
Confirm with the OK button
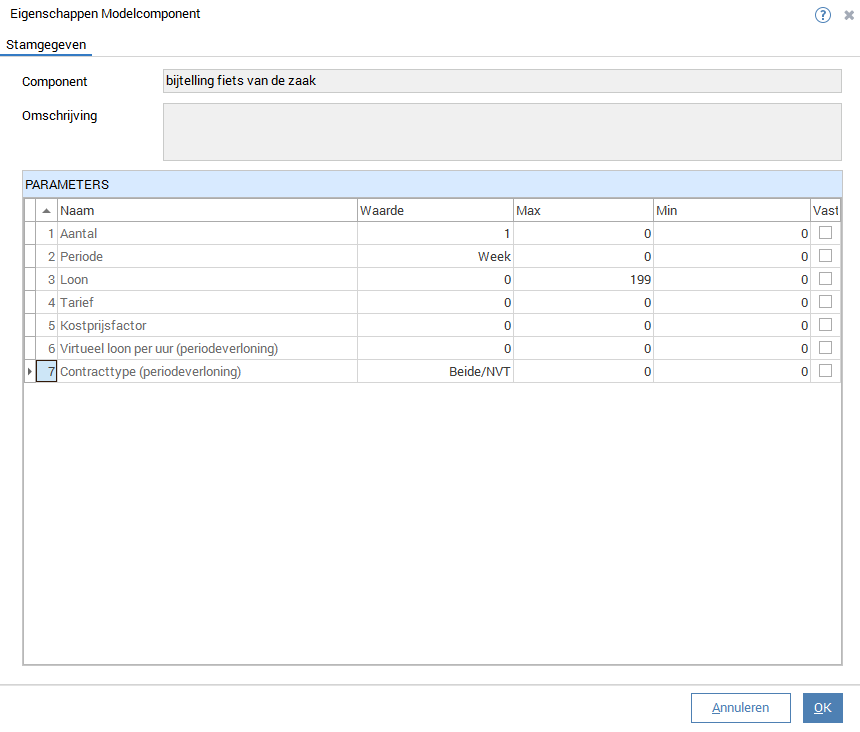(822, 708)
